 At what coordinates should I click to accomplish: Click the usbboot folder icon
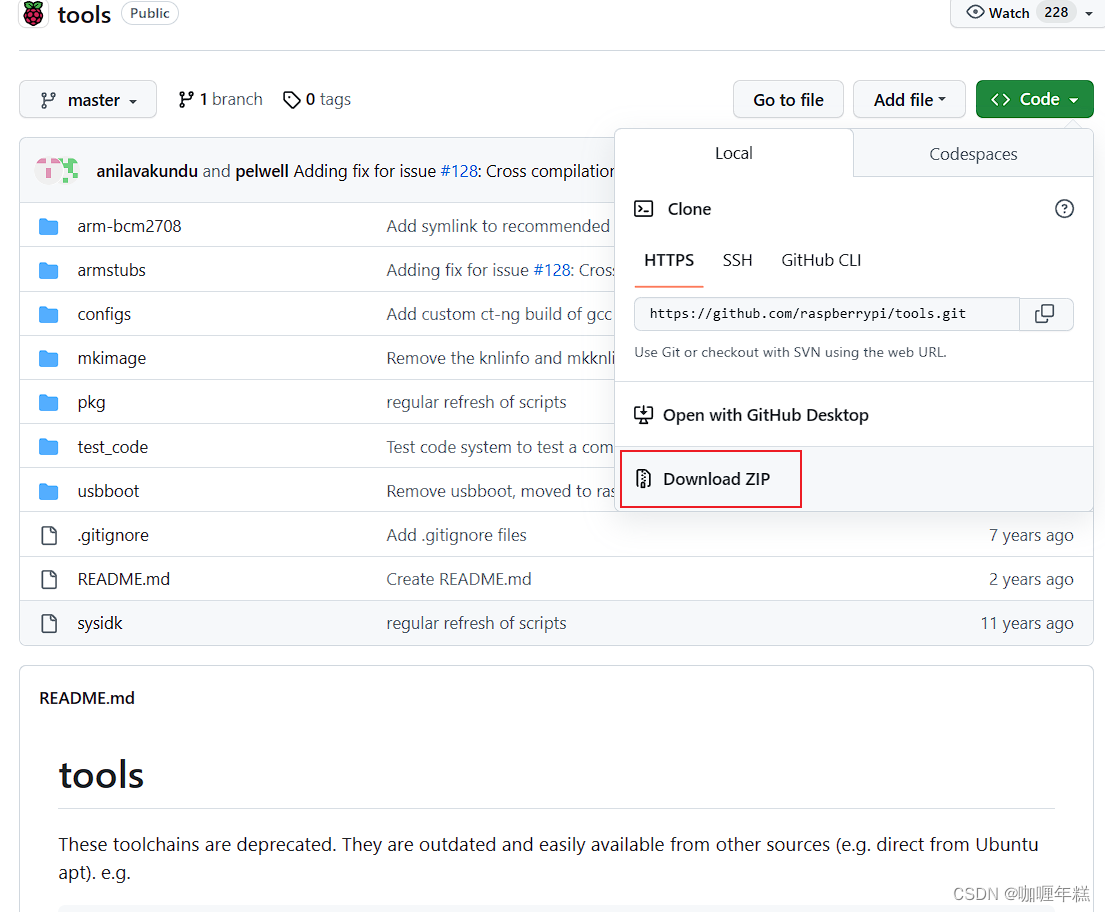coord(49,491)
